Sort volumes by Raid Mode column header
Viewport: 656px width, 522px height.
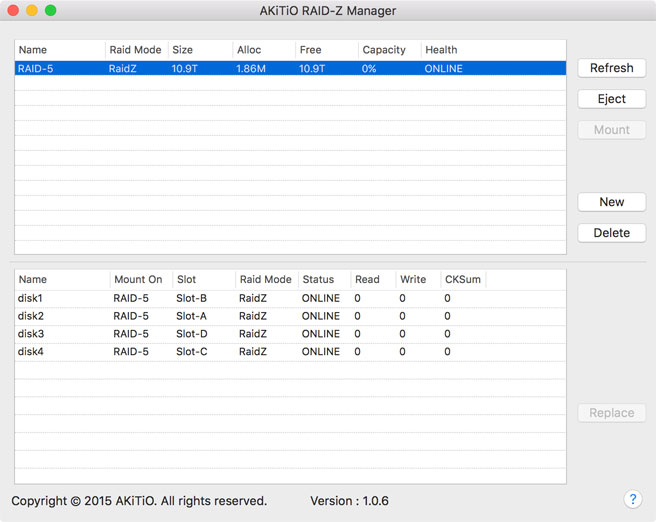(135, 50)
